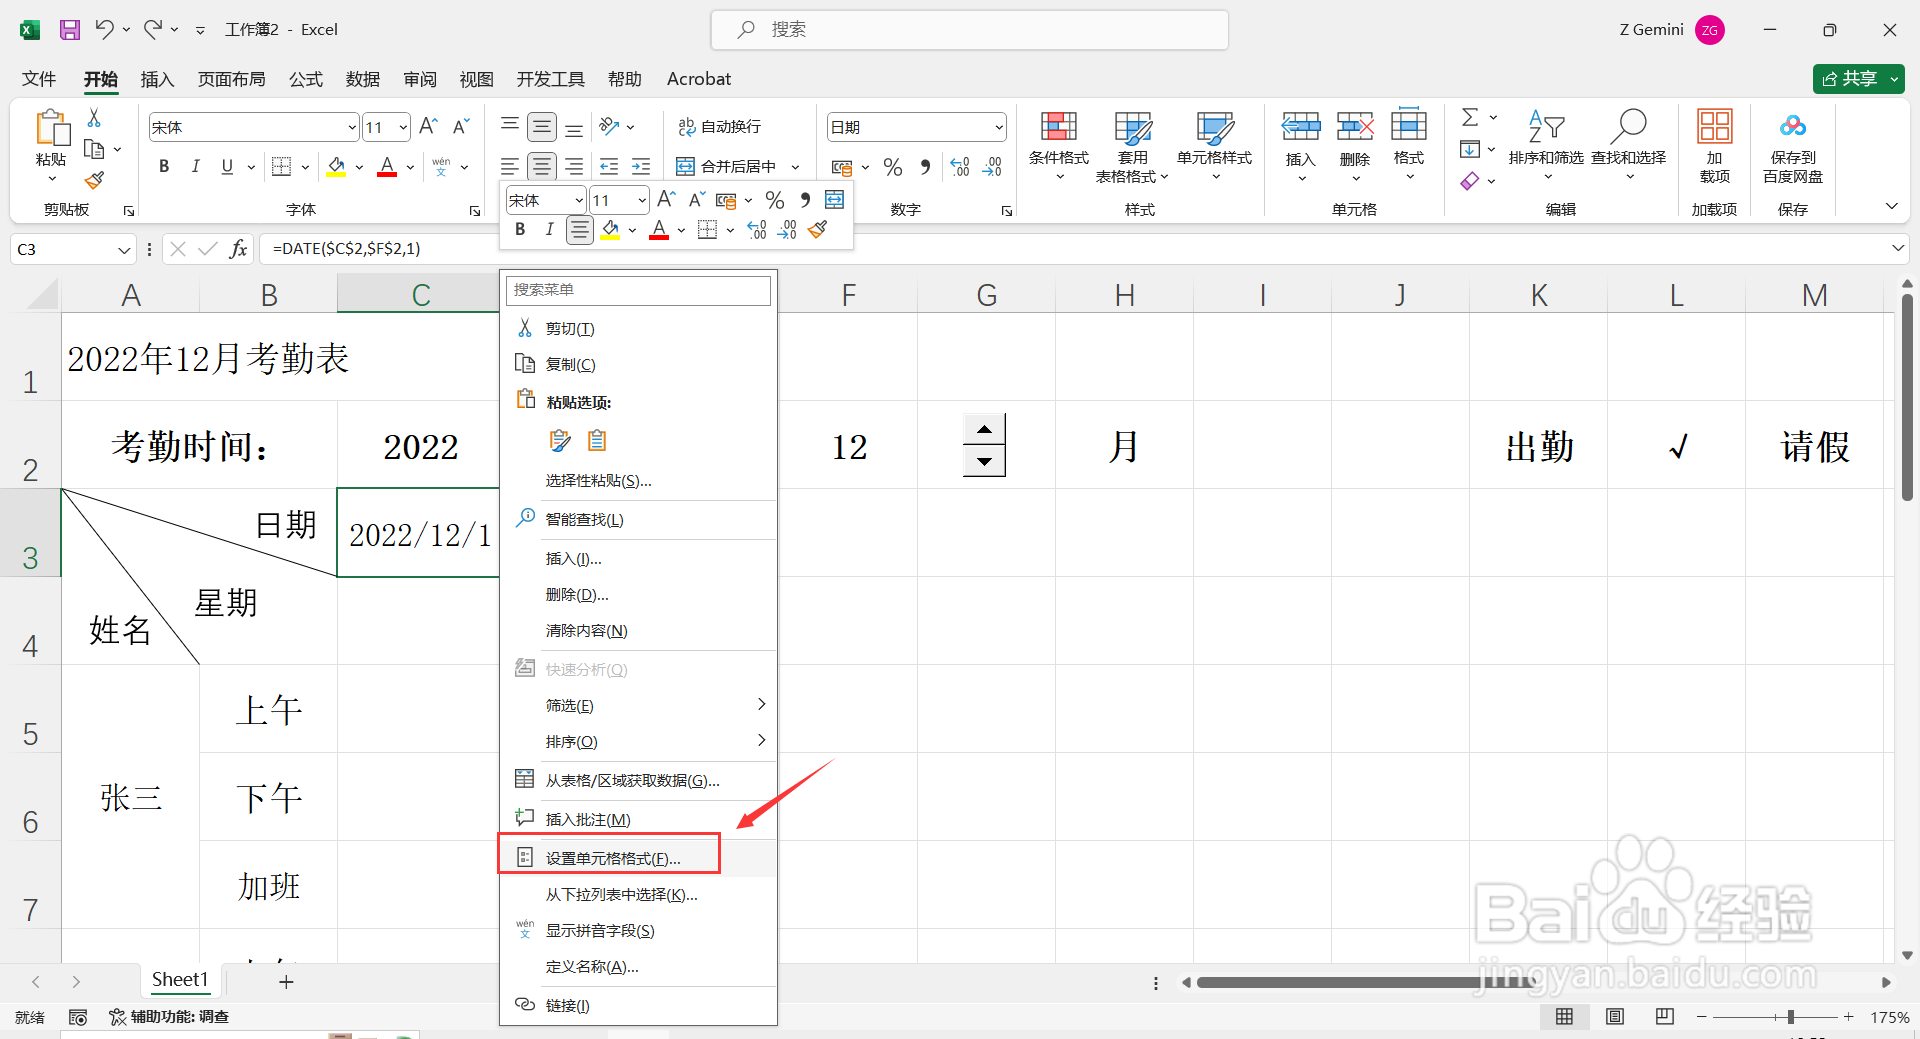Switch to Page Layout view button
This screenshot has height=1039, width=1920.
point(1615,1017)
